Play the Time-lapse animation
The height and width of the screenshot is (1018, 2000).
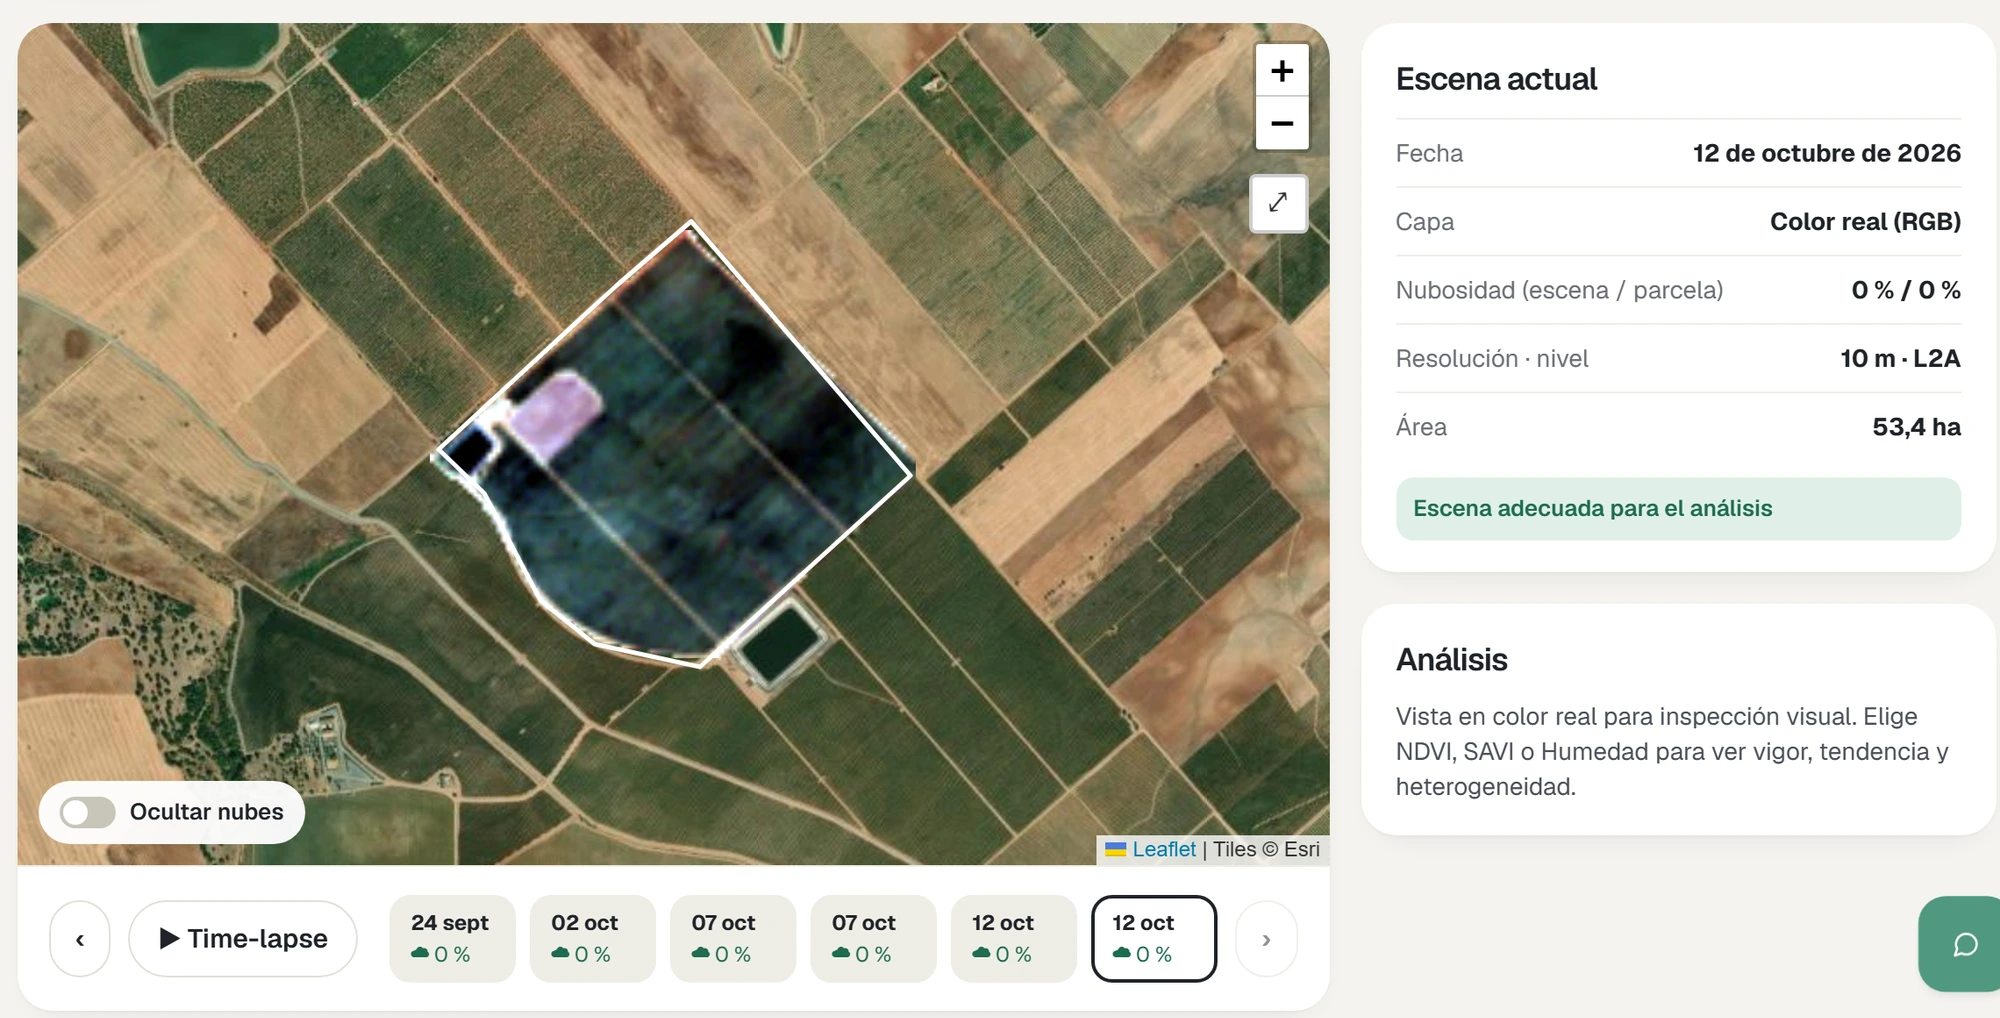[x=243, y=939]
